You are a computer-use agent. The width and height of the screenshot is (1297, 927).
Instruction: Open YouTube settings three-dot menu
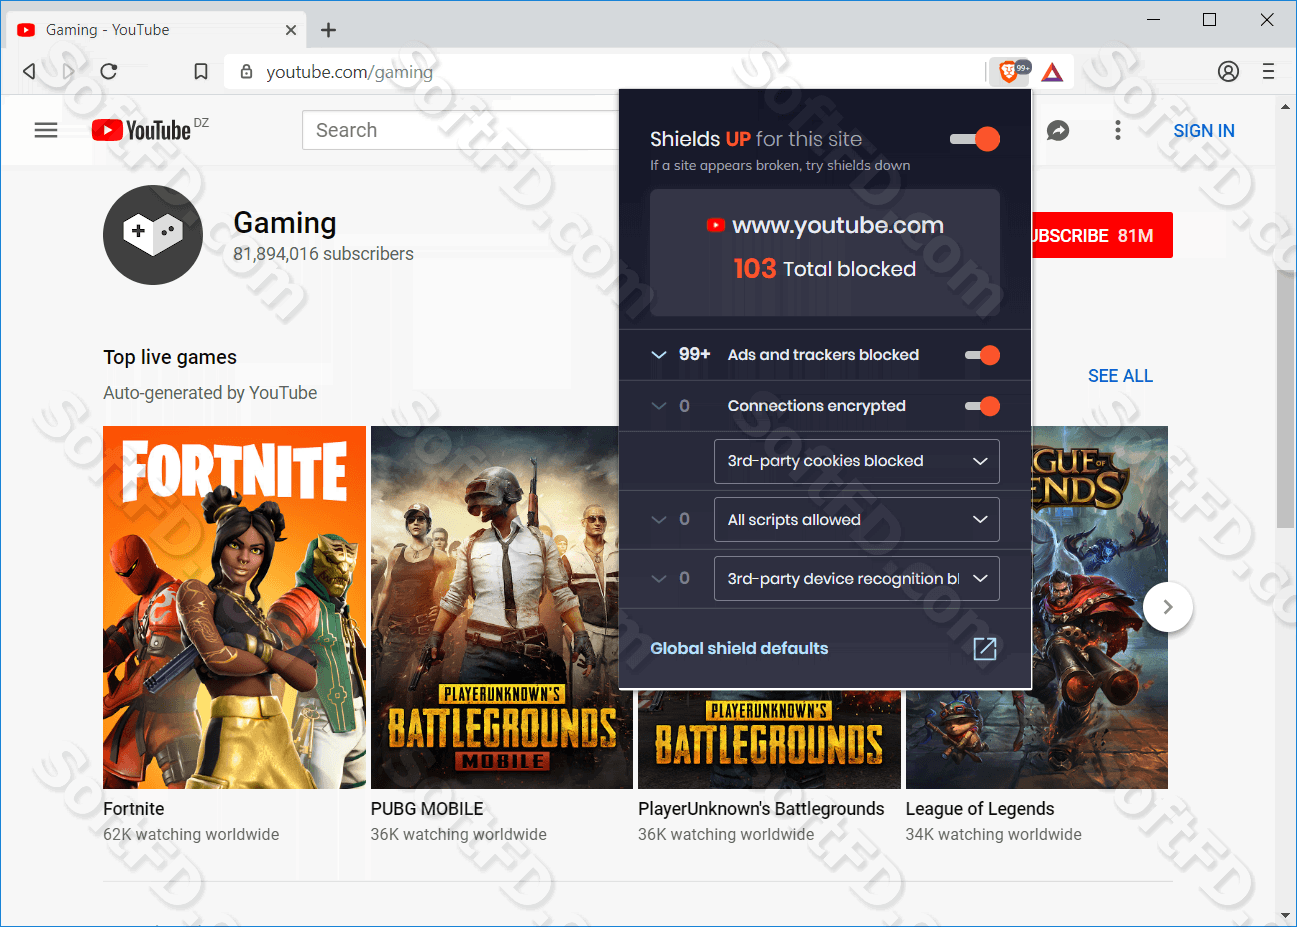click(x=1118, y=130)
